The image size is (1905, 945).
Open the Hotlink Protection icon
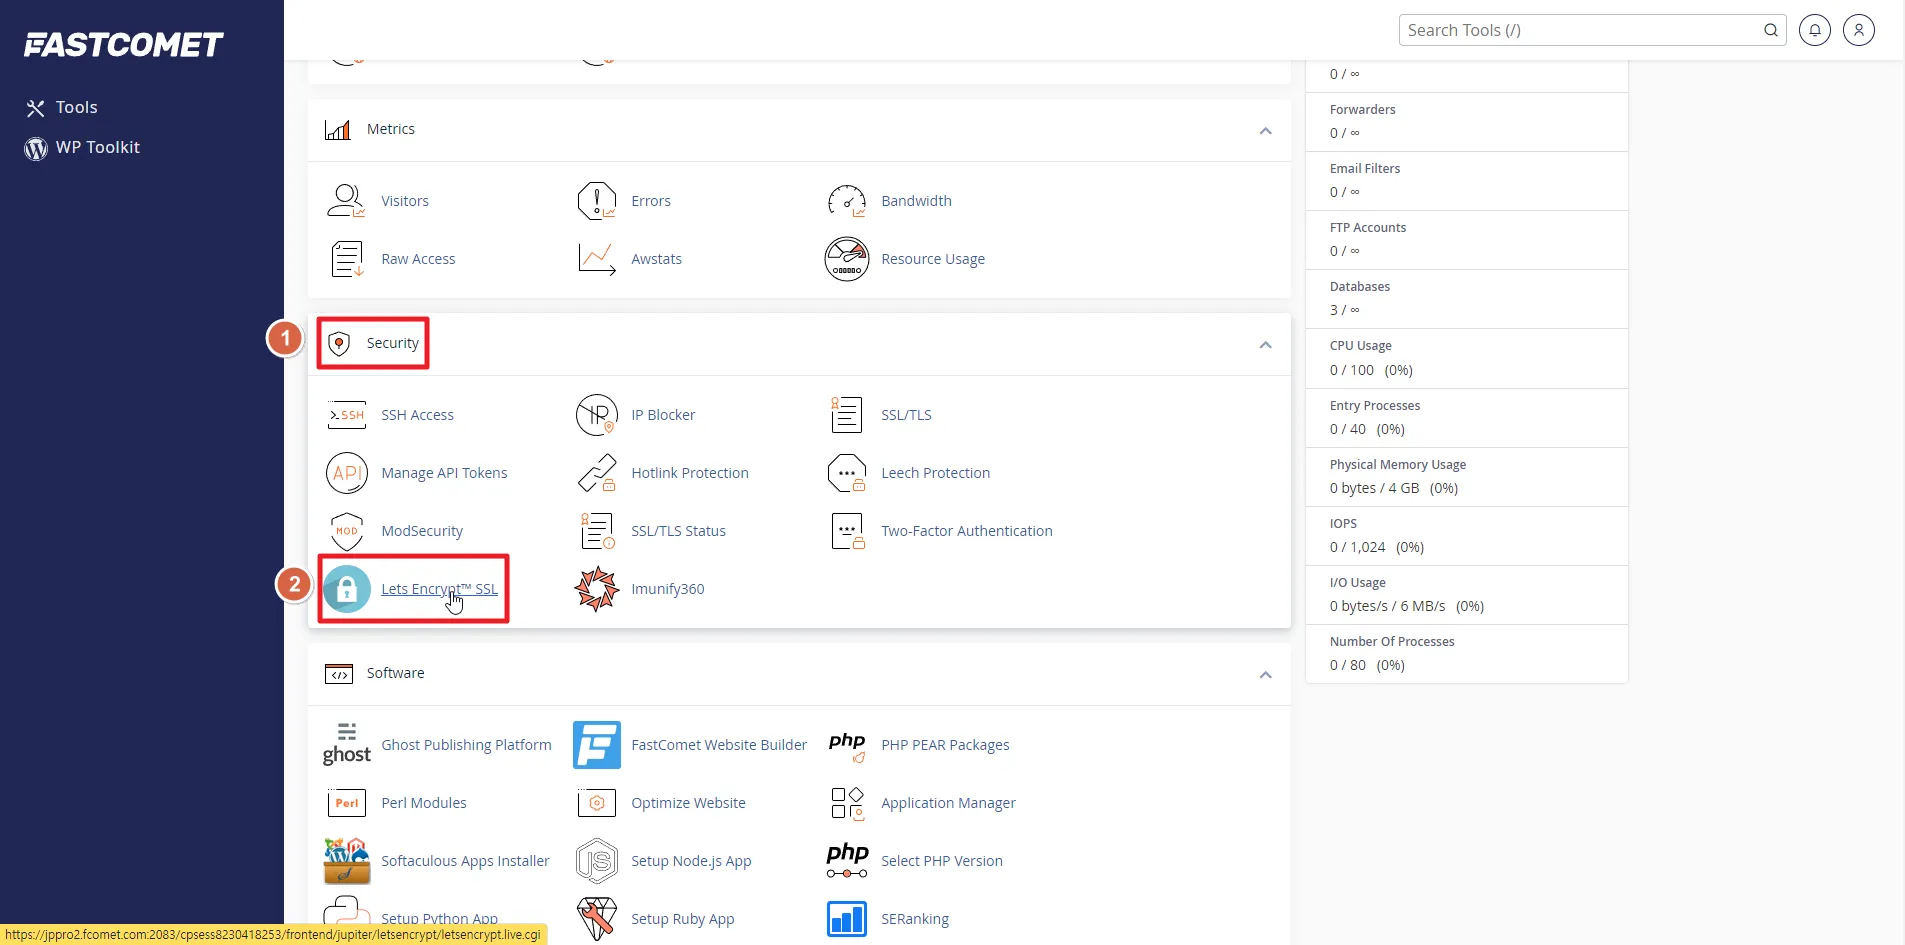coord(597,473)
